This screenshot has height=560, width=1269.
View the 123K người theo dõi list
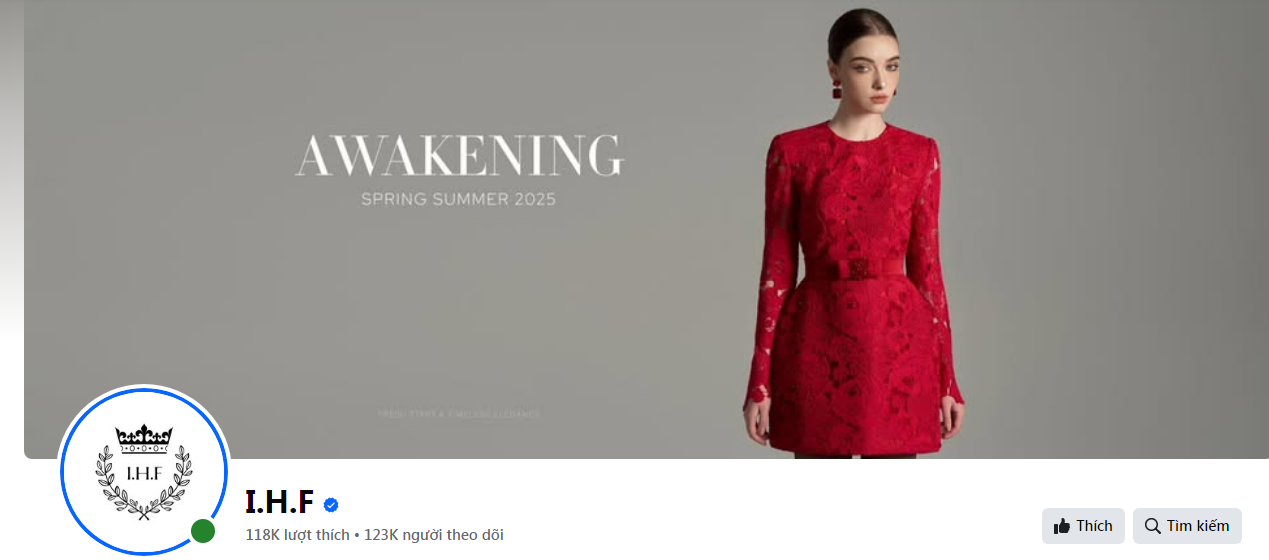point(434,535)
